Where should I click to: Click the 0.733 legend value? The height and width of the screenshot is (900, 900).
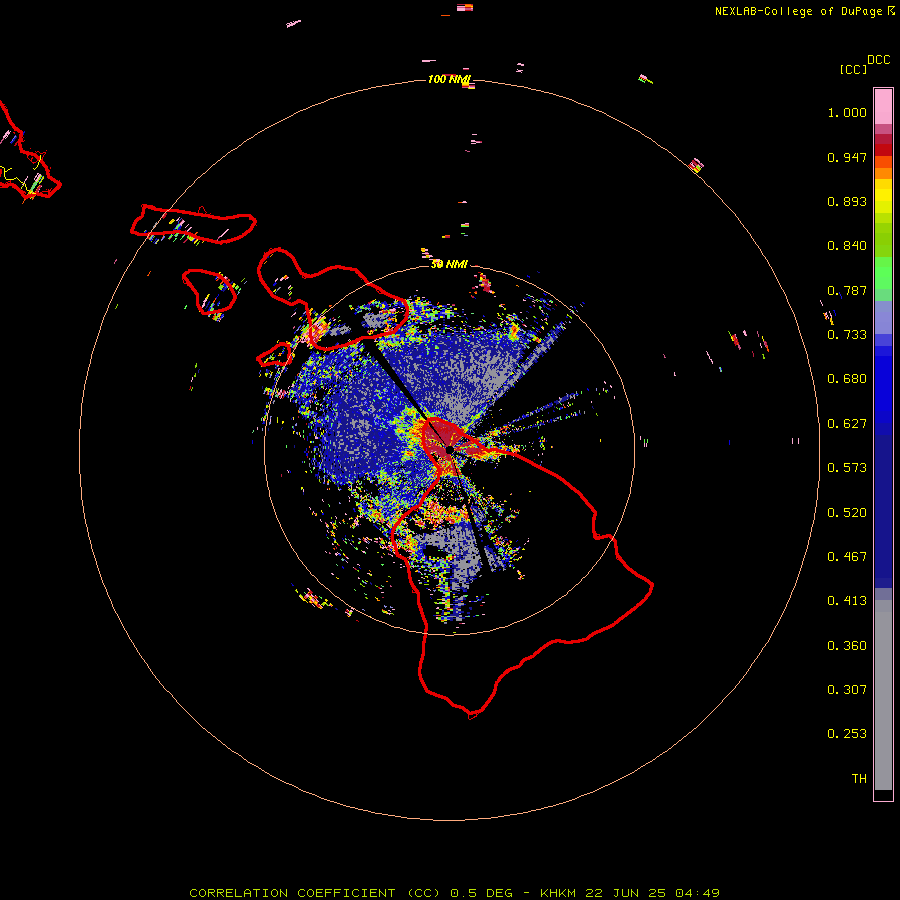click(x=847, y=335)
